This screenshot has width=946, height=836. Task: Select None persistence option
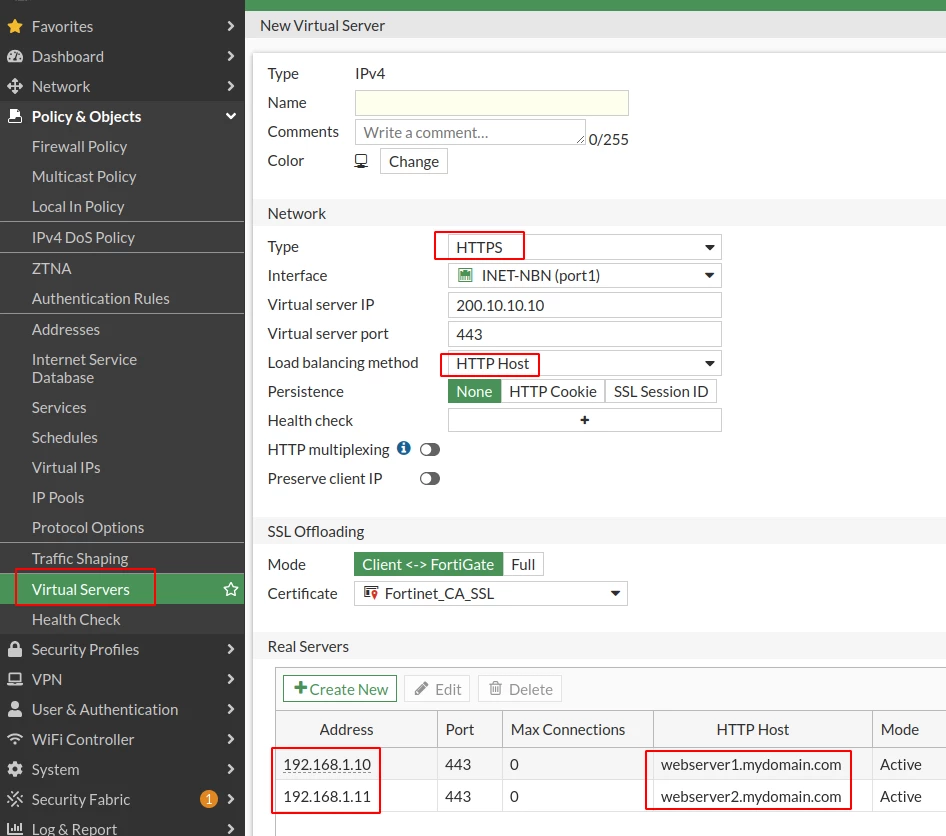tap(474, 391)
